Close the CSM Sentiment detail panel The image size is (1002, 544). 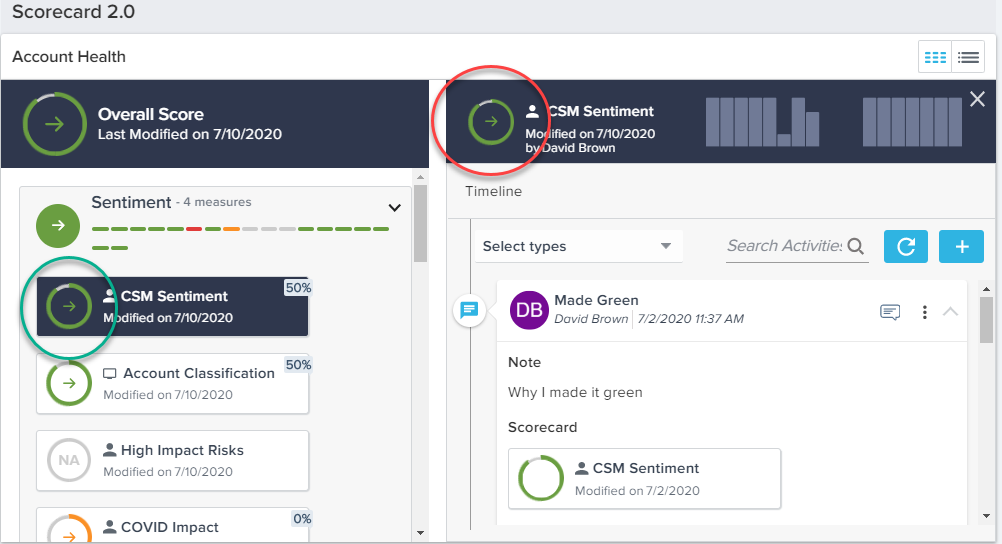[x=977, y=99]
